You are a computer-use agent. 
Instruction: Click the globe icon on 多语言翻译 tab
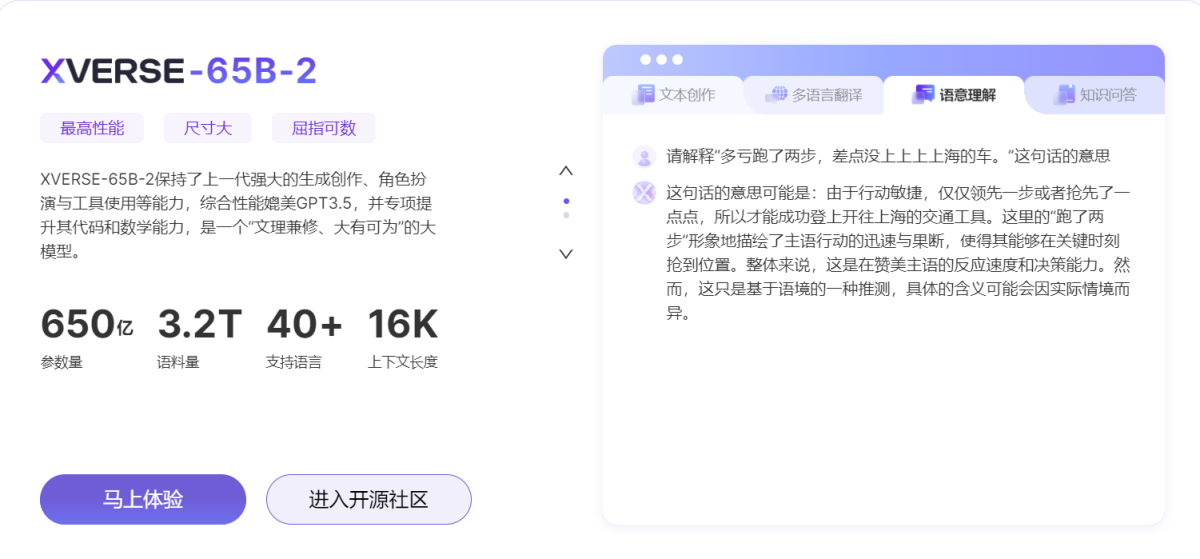pos(776,95)
